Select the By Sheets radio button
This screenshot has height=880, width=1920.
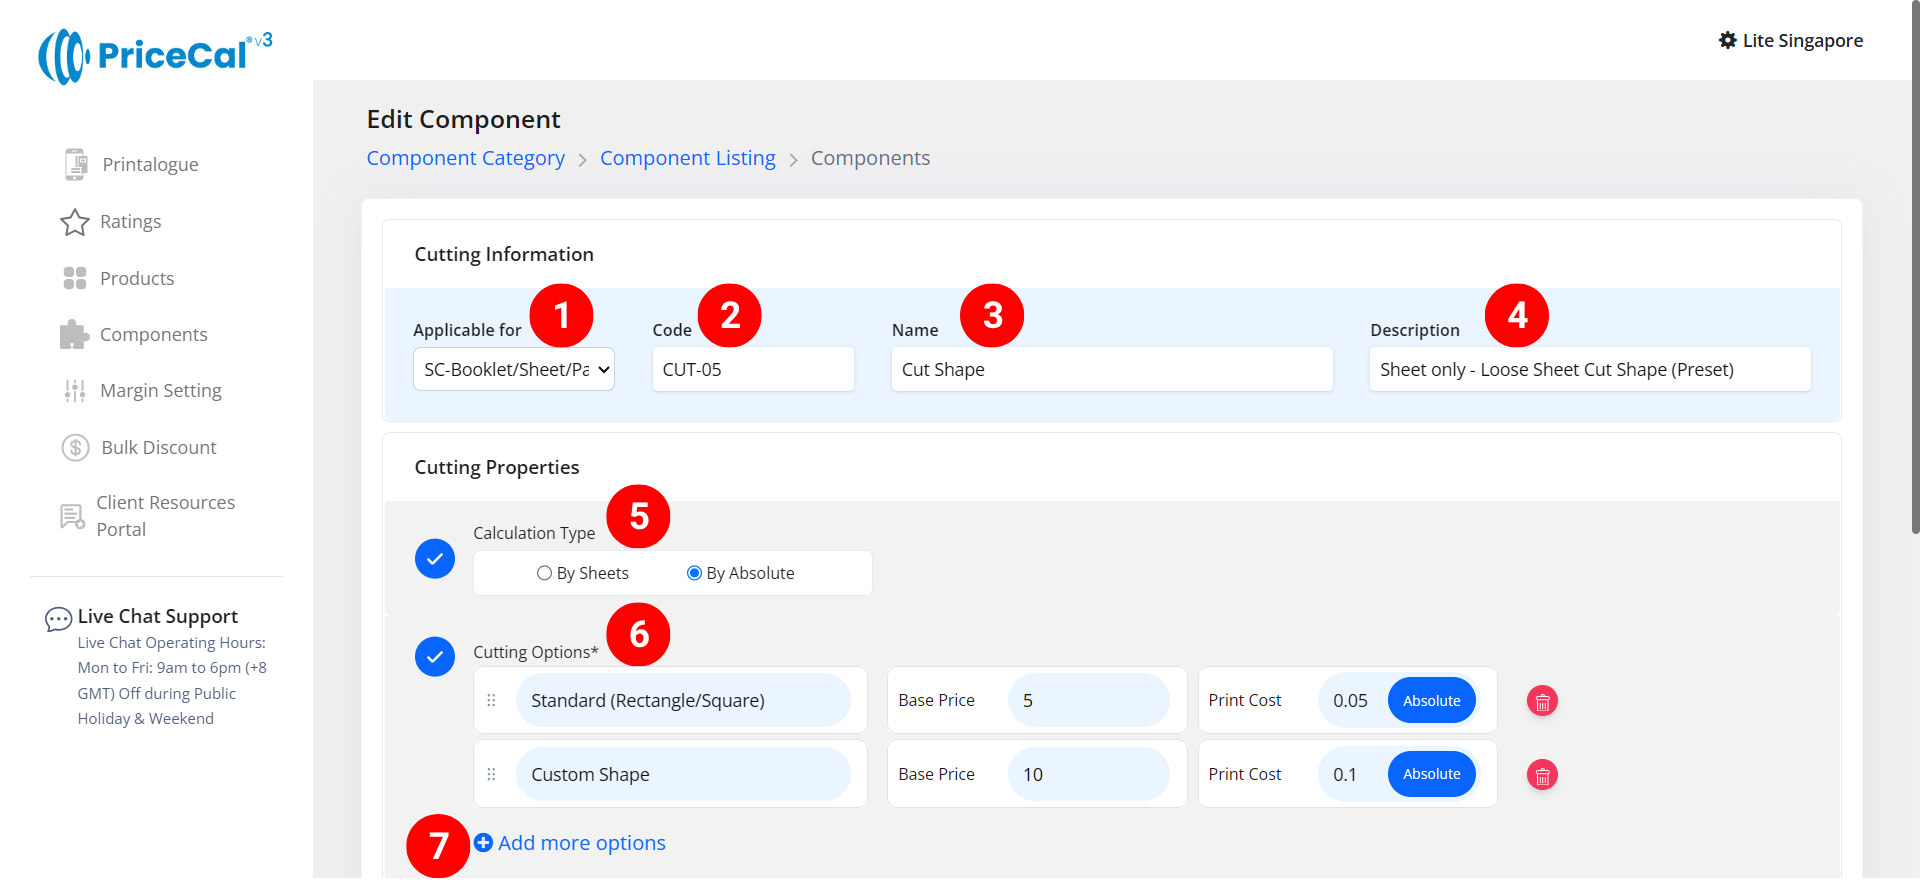544,573
